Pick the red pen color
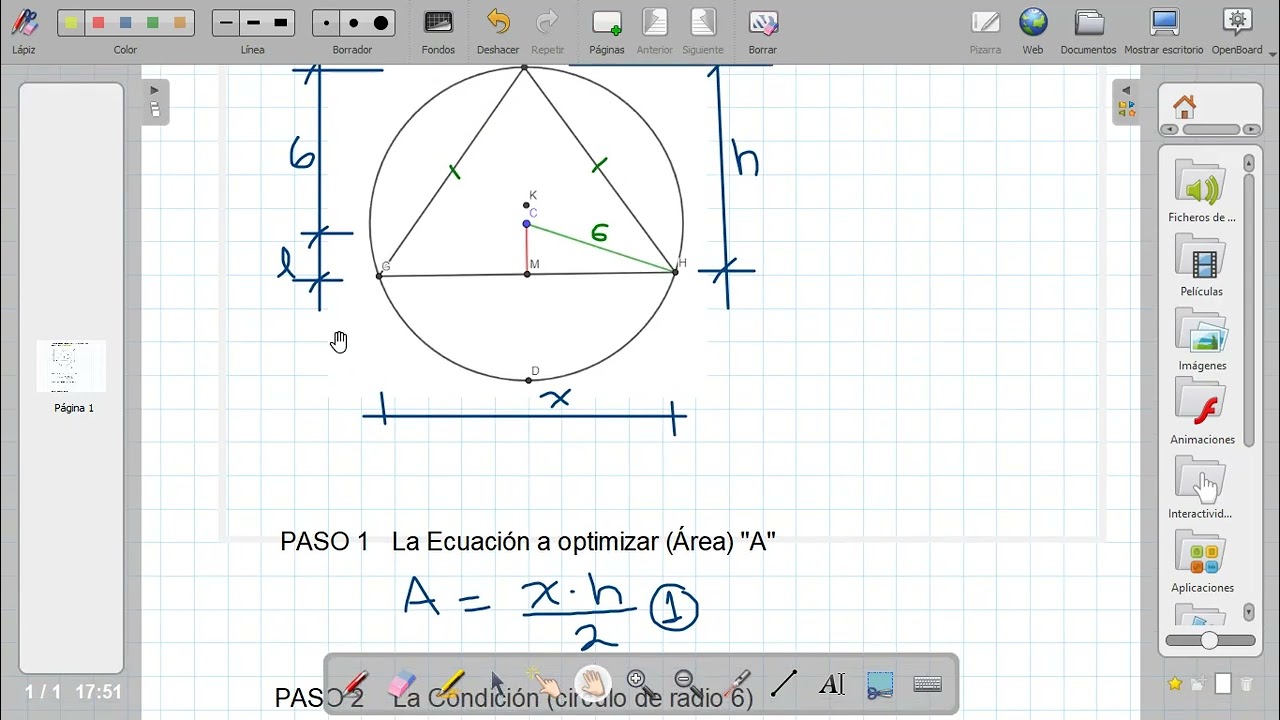 [x=98, y=23]
